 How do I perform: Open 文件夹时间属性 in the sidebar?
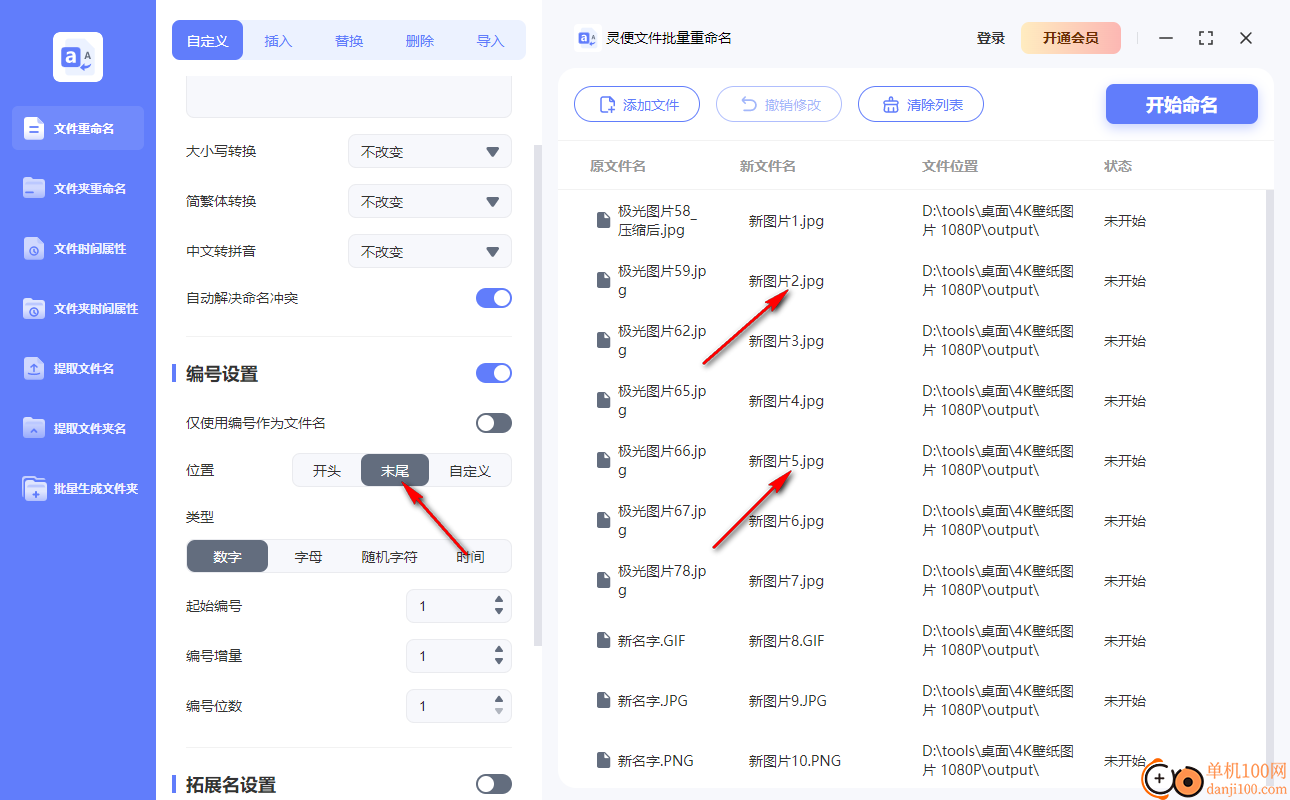(x=78, y=308)
